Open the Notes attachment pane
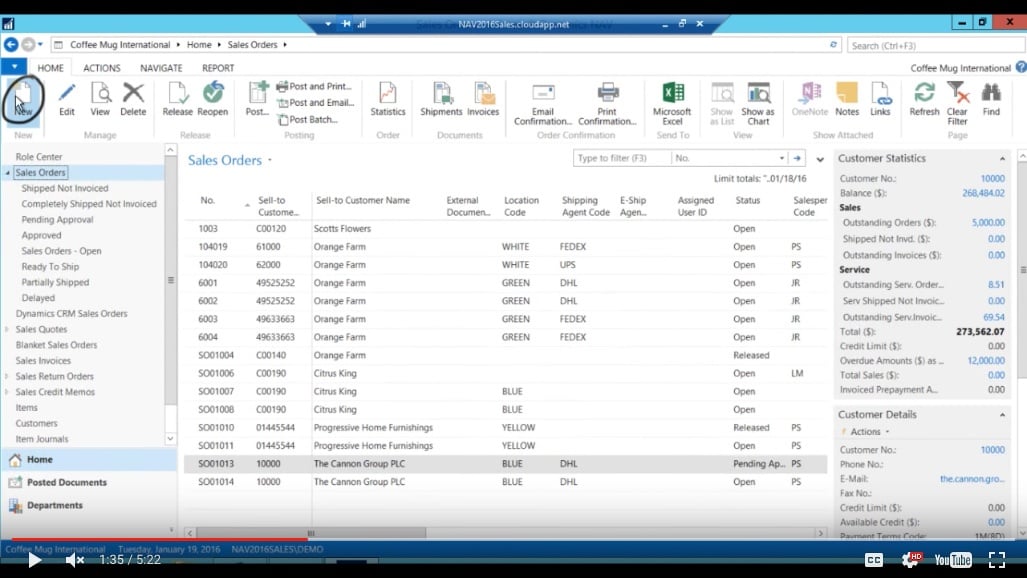This screenshot has width=1027, height=578. pos(847,100)
